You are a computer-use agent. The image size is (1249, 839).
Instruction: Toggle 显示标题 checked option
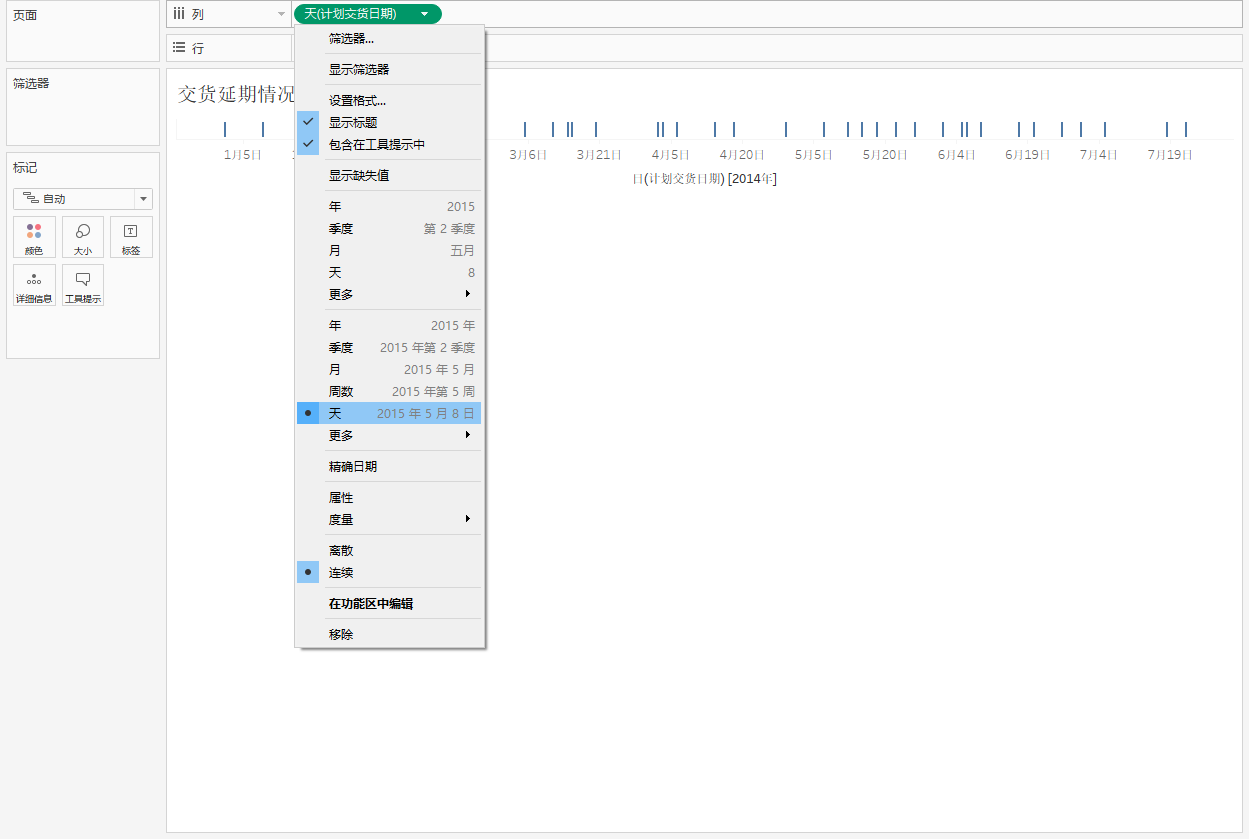(390, 122)
